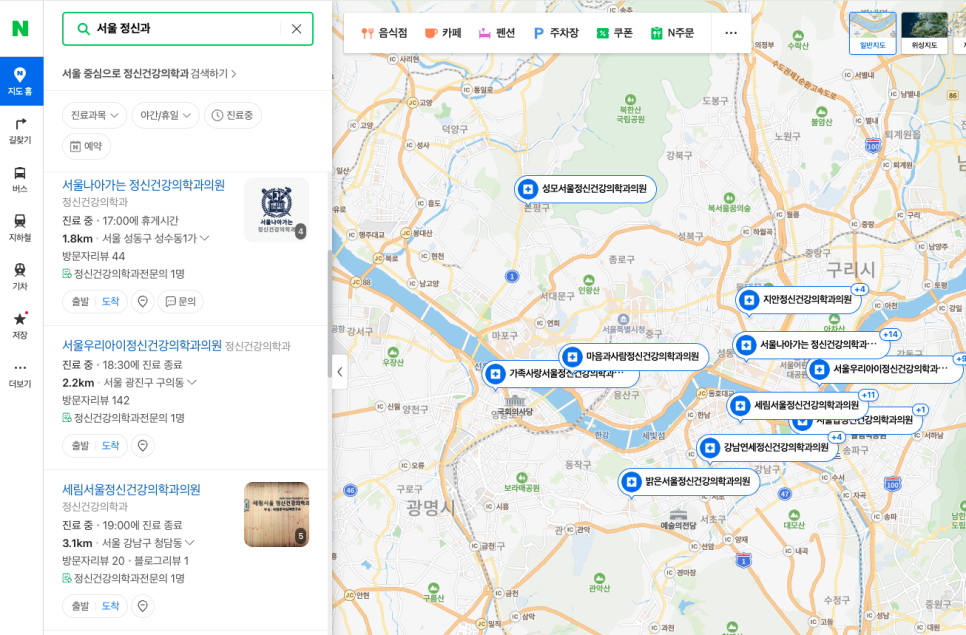966x635 pixels.
Task: Click the Naver N logo
Action: coord(20,28)
